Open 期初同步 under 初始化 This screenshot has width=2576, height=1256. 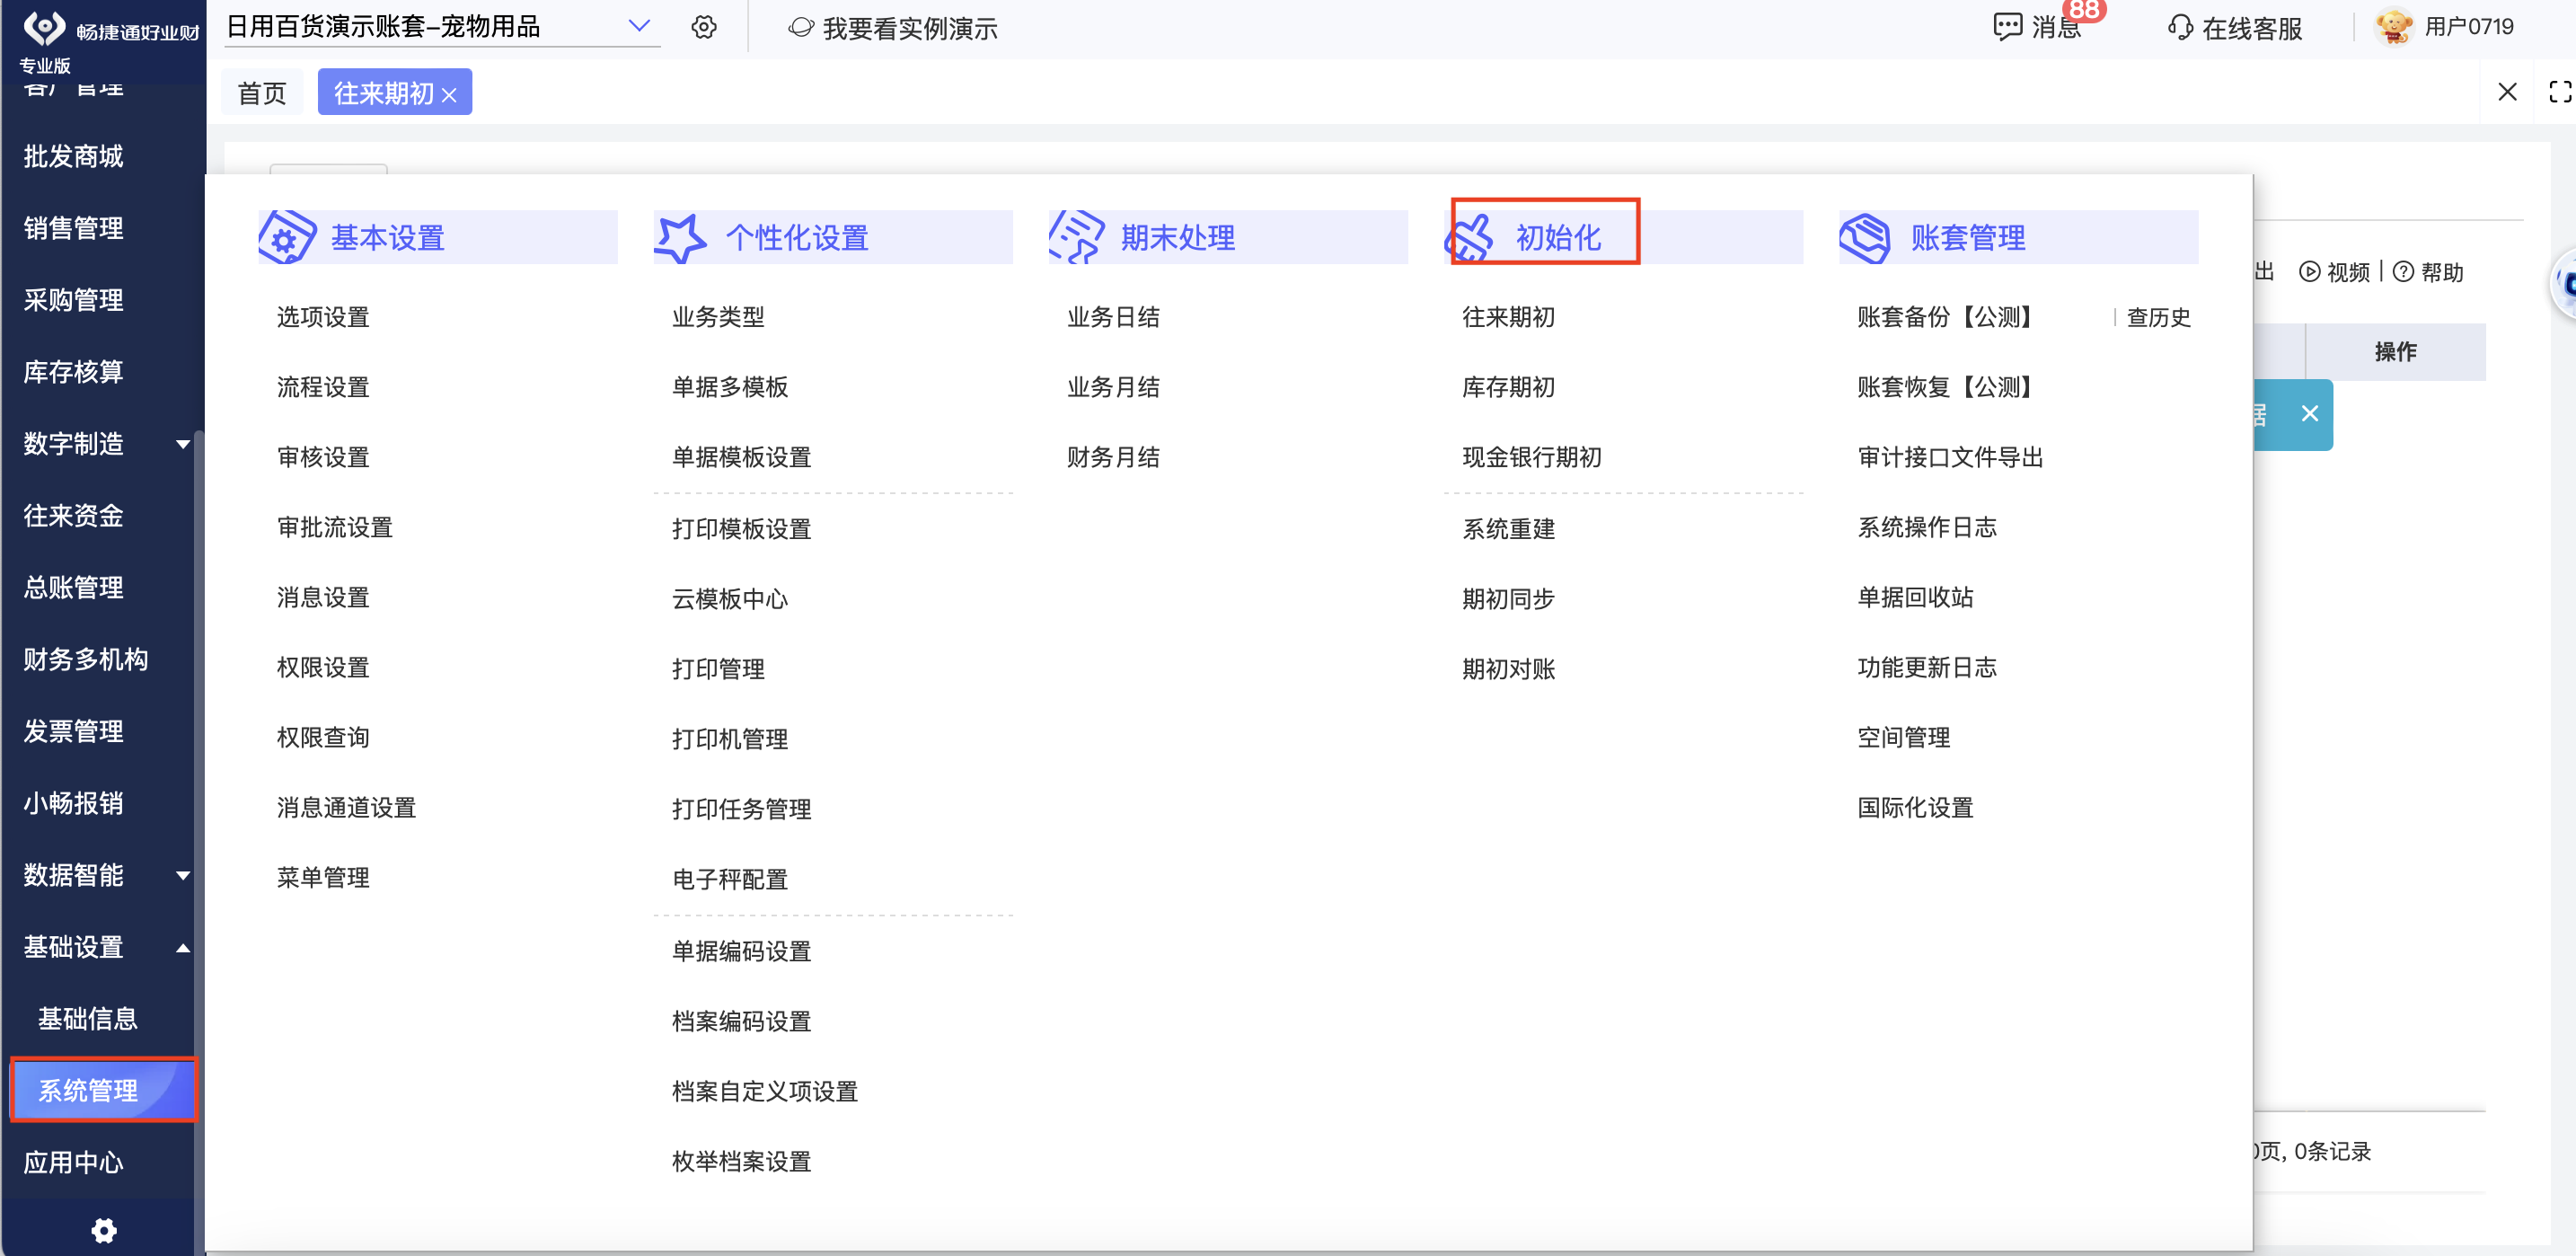(x=1508, y=599)
